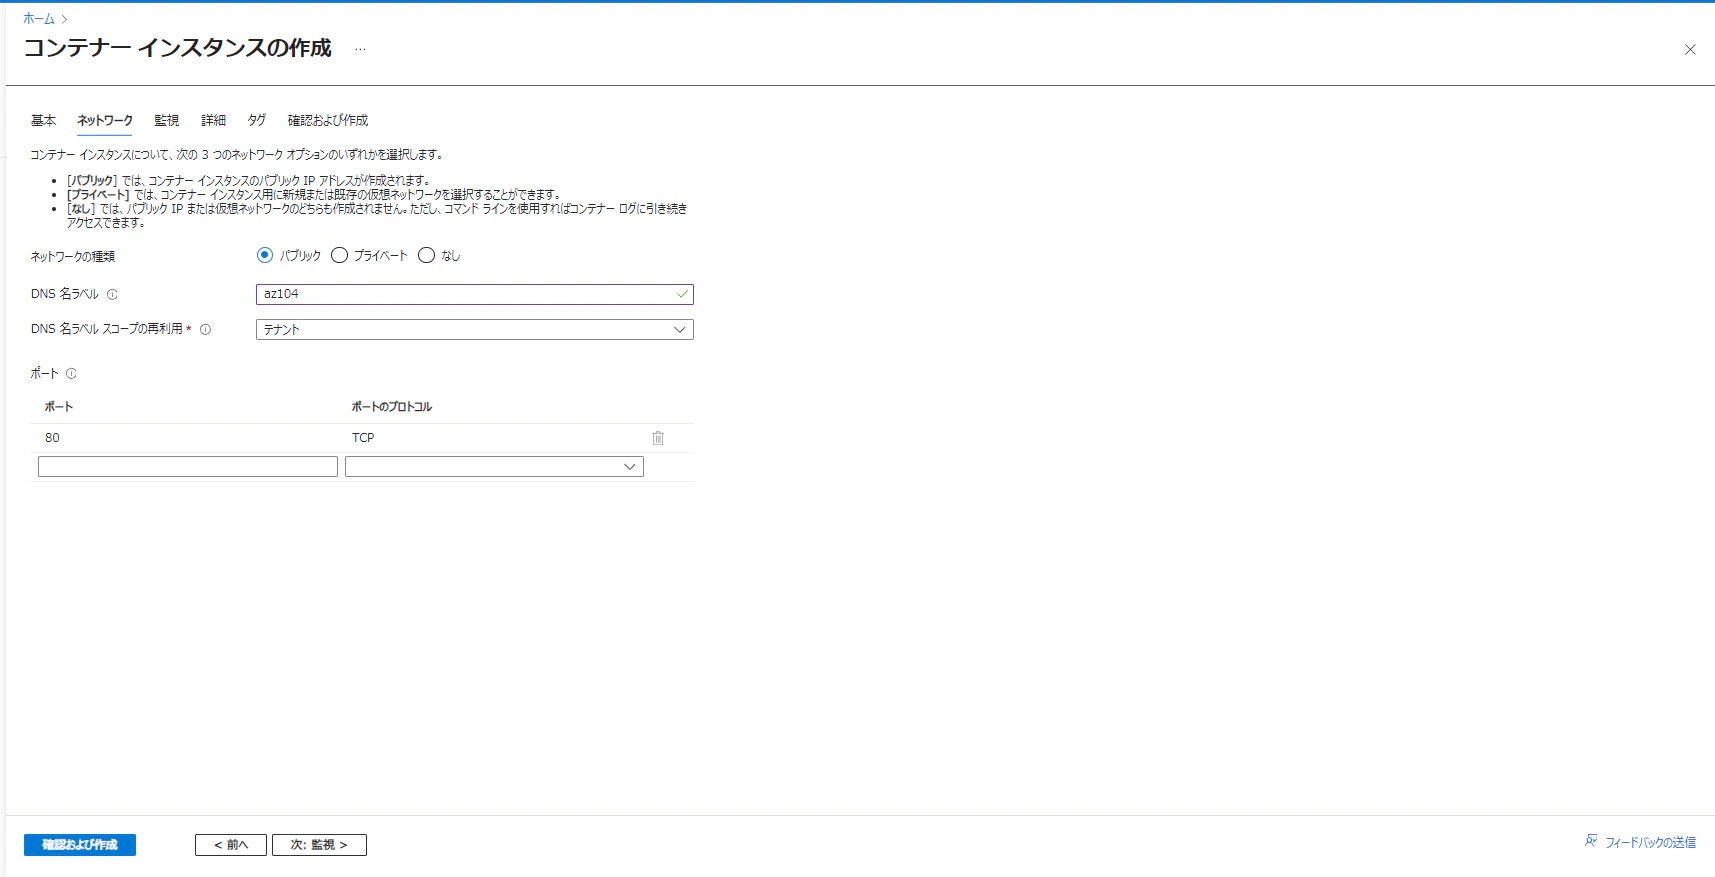Click the info icon beside ポート heading
This screenshot has width=1715, height=877.
(71, 374)
